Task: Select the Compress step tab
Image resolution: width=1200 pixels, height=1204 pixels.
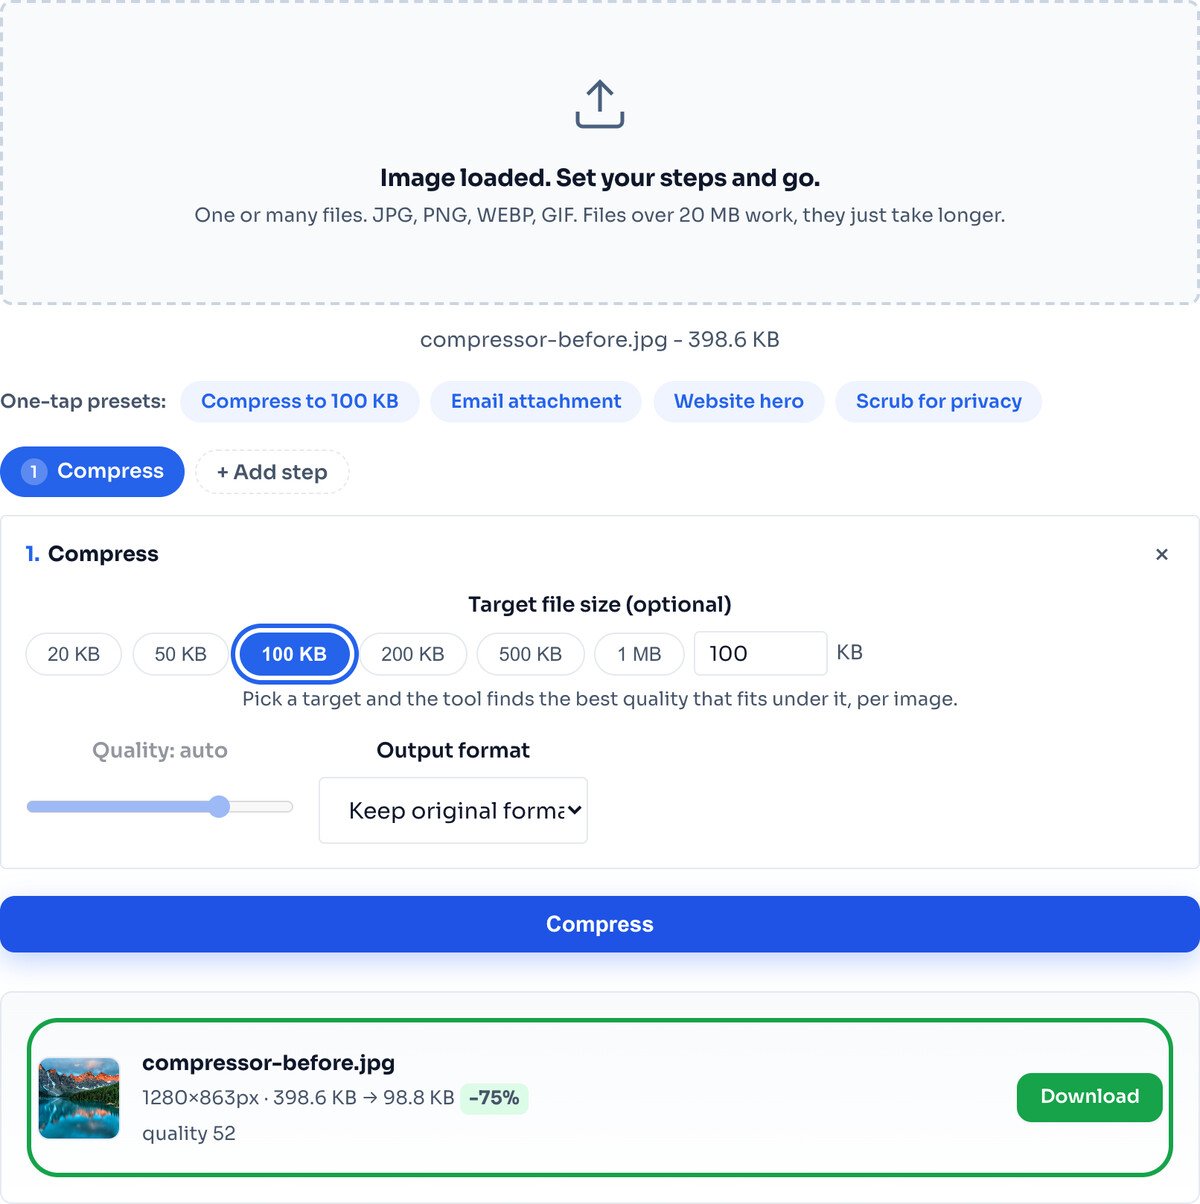Action: point(92,472)
